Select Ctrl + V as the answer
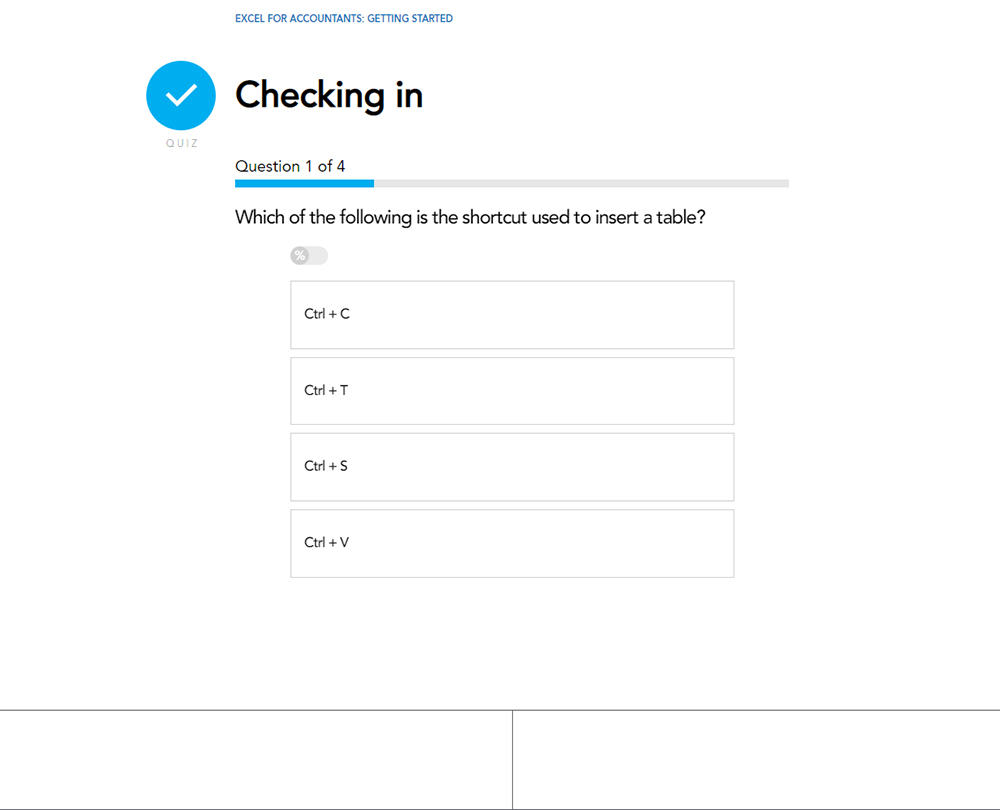Viewport: 1000px width, 810px height. tap(512, 543)
